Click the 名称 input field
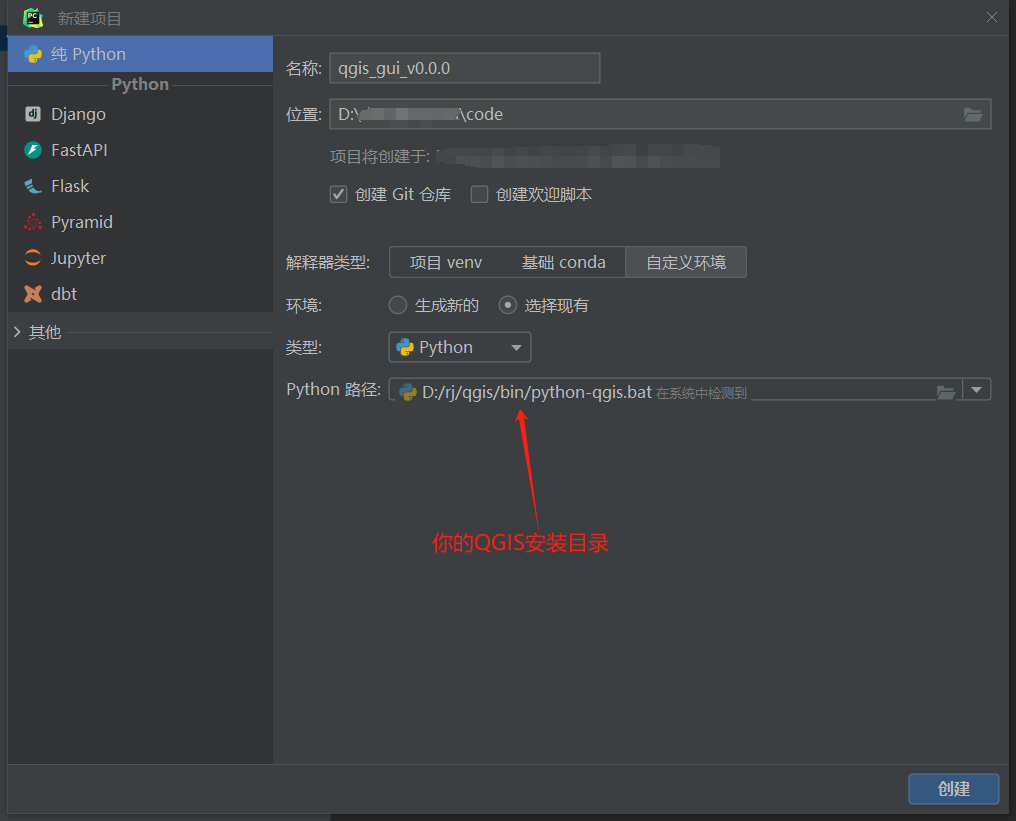 pyautogui.click(x=465, y=68)
